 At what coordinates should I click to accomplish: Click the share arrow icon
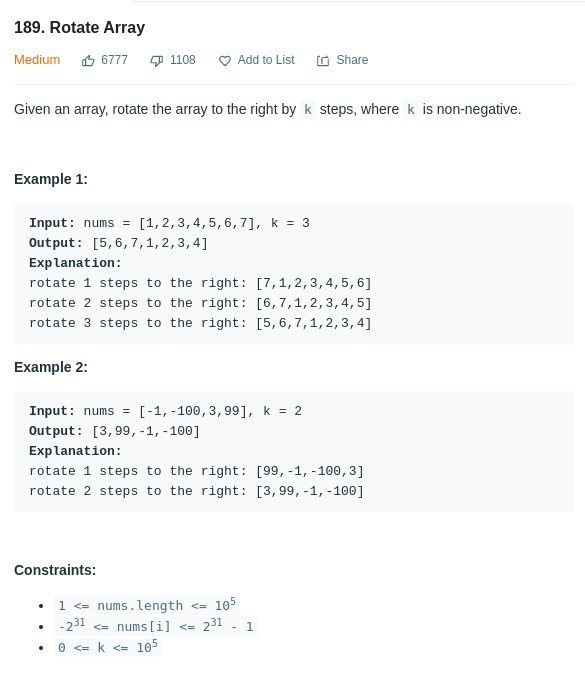pyautogui.click(x=323, y=61)
